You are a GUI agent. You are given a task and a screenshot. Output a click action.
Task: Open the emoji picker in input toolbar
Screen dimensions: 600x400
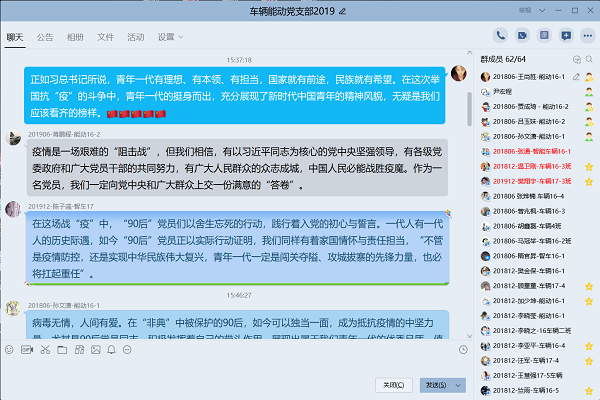point(9,349)
